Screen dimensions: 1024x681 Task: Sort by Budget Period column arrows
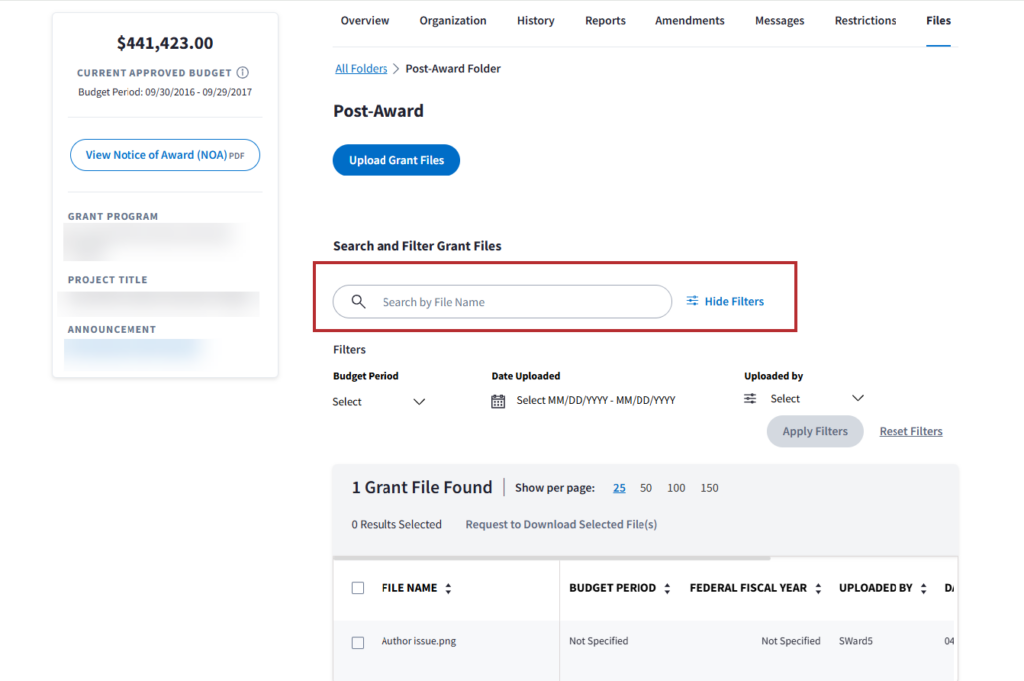pyautogui.click(x=667, y=589)
